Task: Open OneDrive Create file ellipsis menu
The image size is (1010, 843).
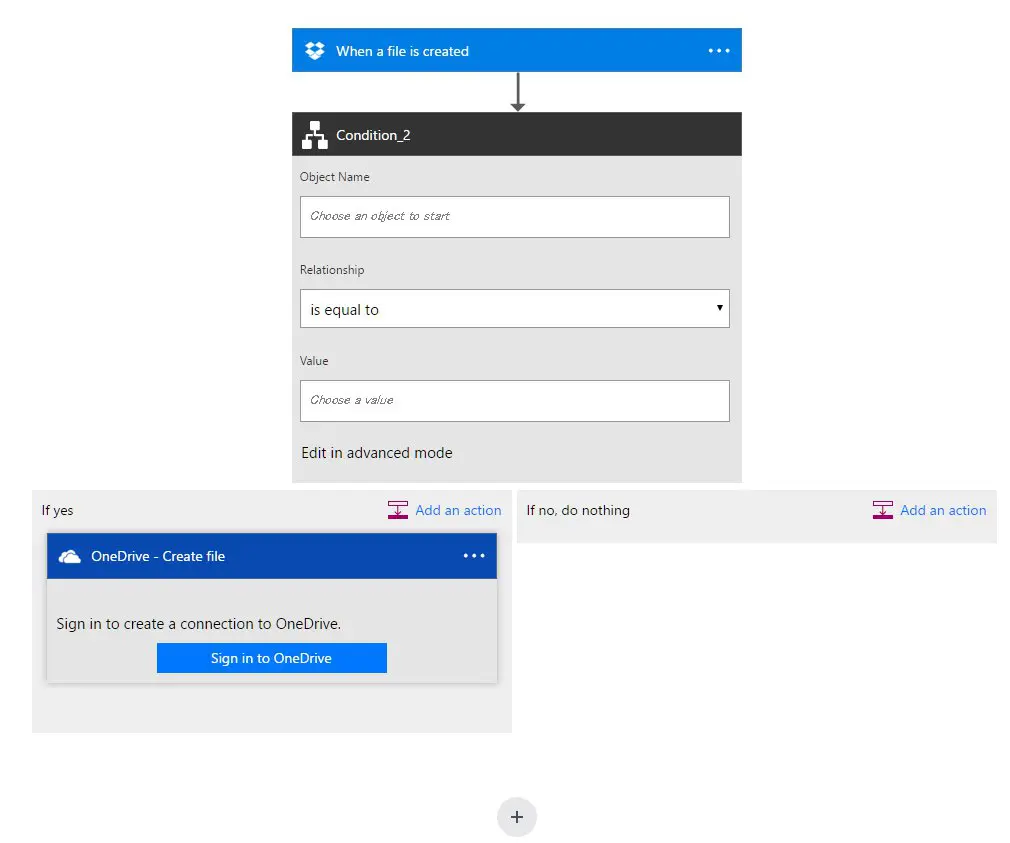Action: tap(474, 556)
